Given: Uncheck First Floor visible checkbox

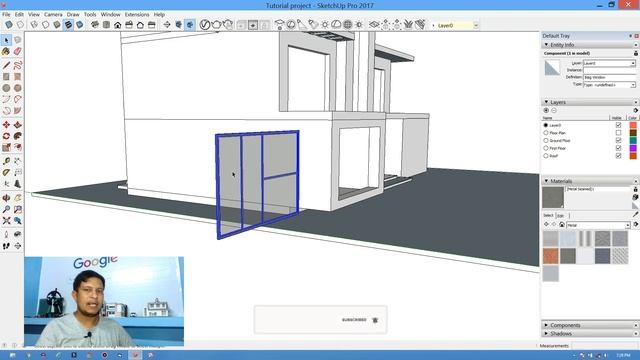Looking at the screenshot, I should tap(618, 148).
